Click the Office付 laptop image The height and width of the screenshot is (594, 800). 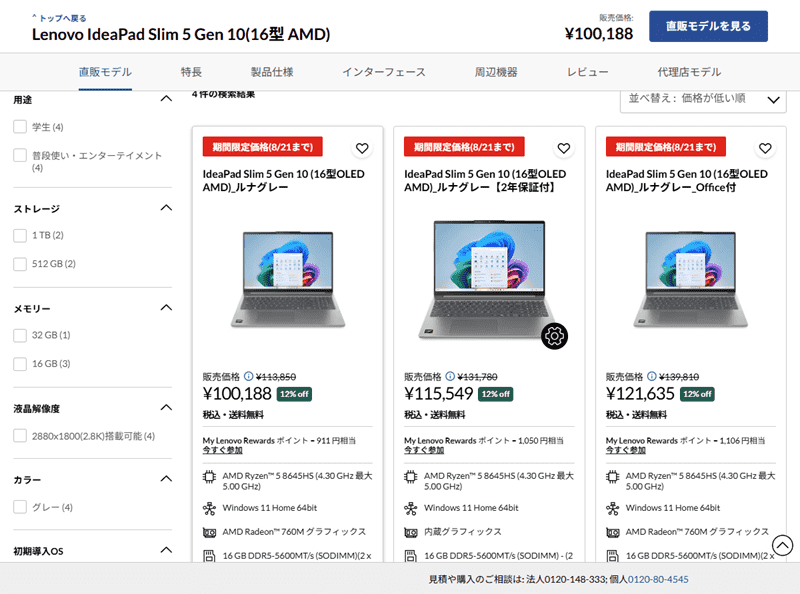[691, 279]
